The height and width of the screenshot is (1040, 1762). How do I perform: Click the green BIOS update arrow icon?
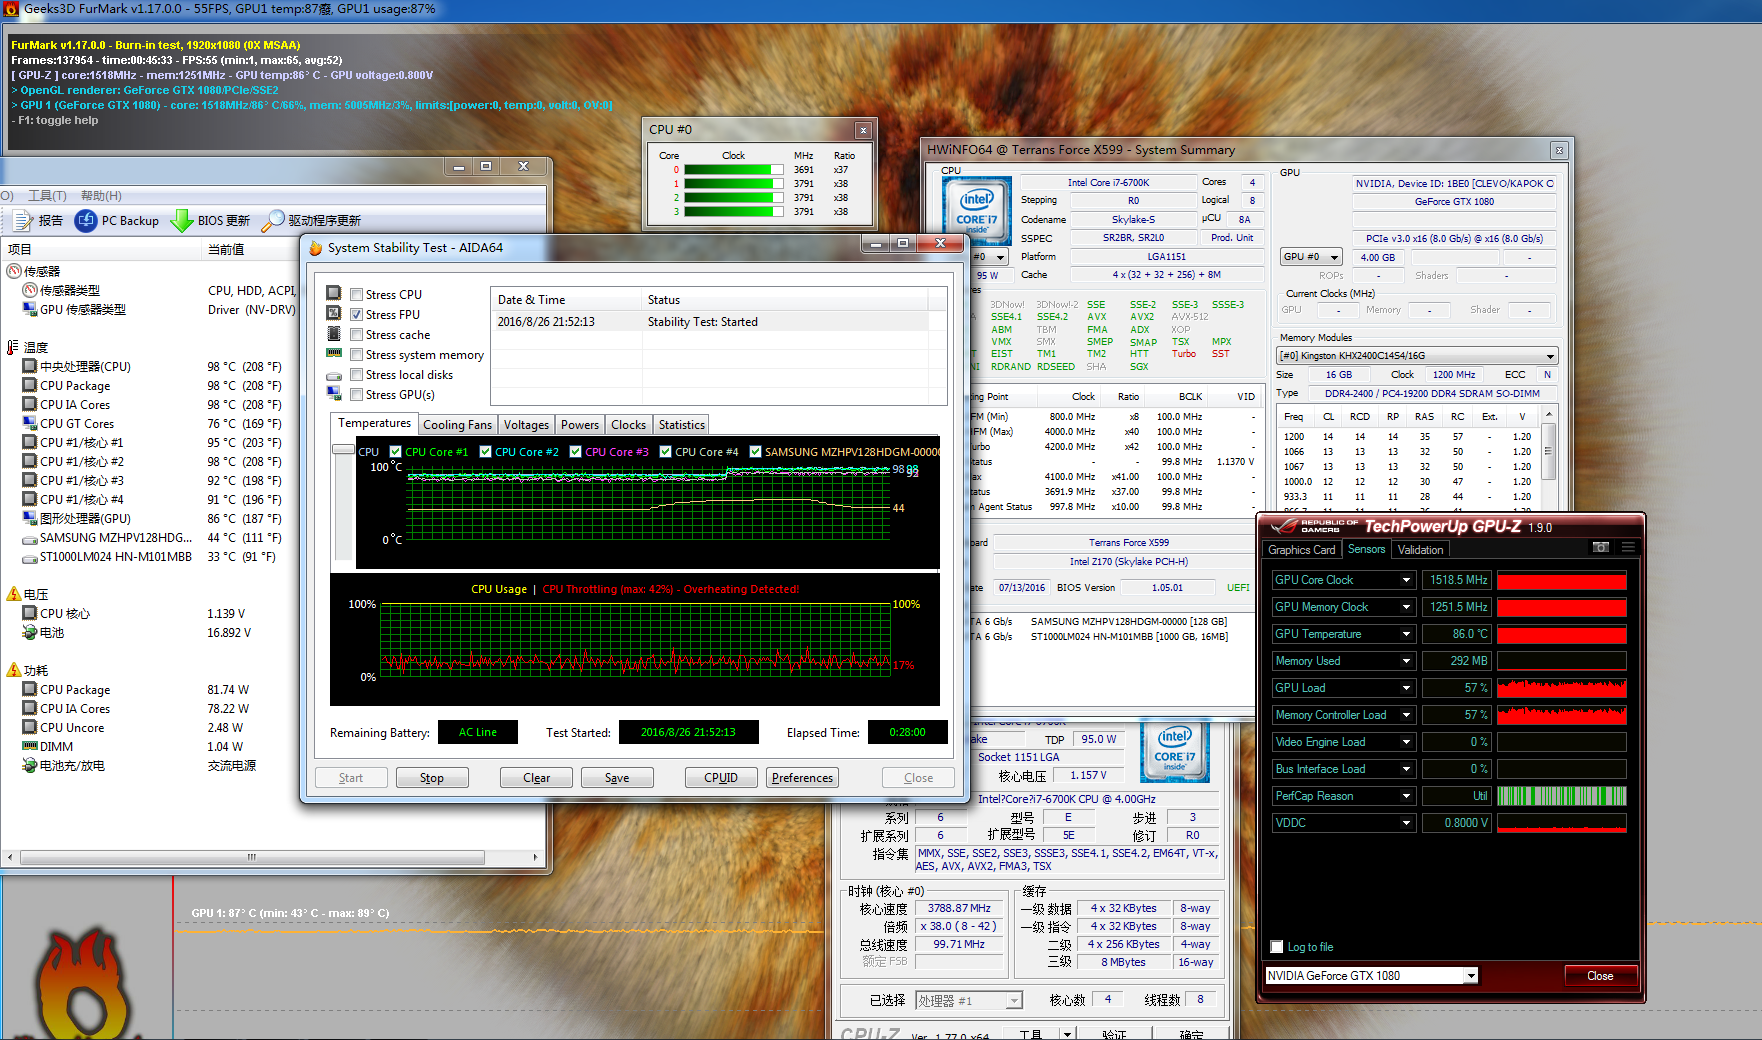pyautogui.click(x=182, y=220)
